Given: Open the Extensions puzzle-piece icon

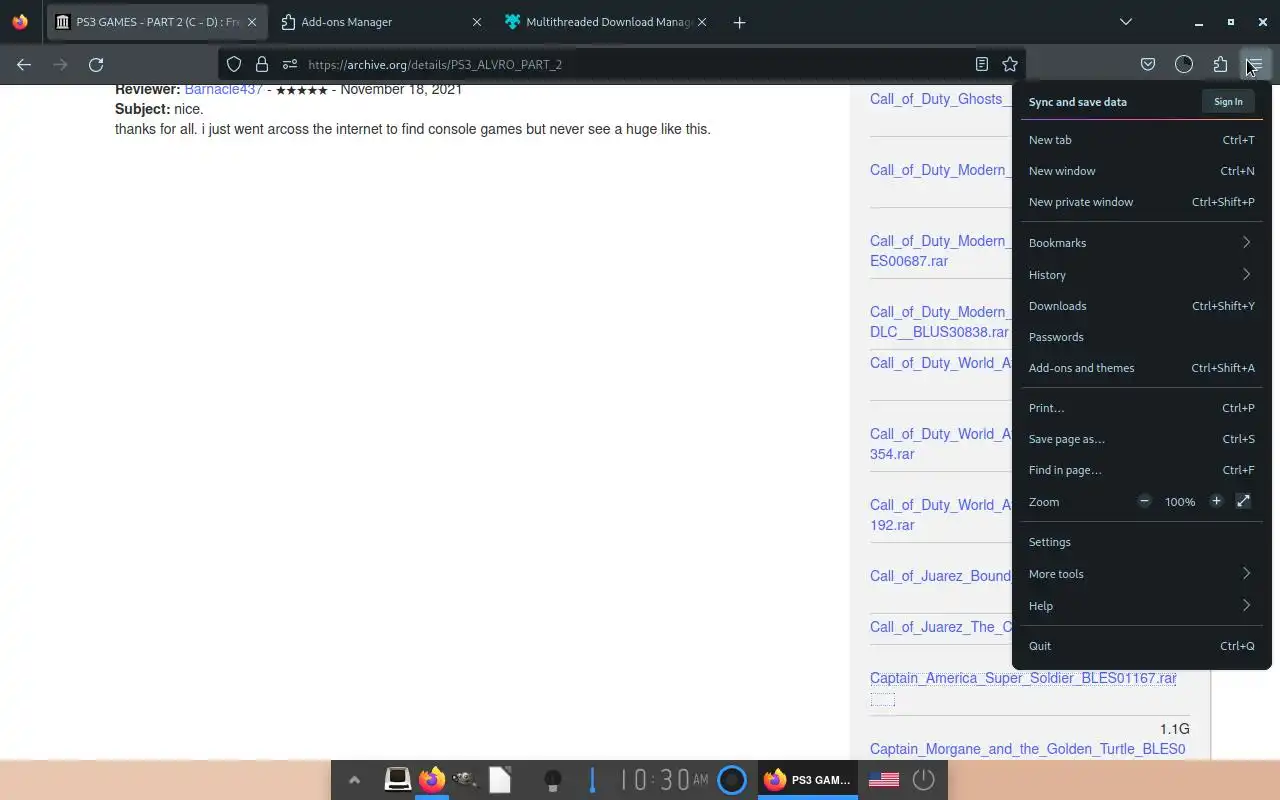Looking at the screenshot, I should coord(1220,64).
